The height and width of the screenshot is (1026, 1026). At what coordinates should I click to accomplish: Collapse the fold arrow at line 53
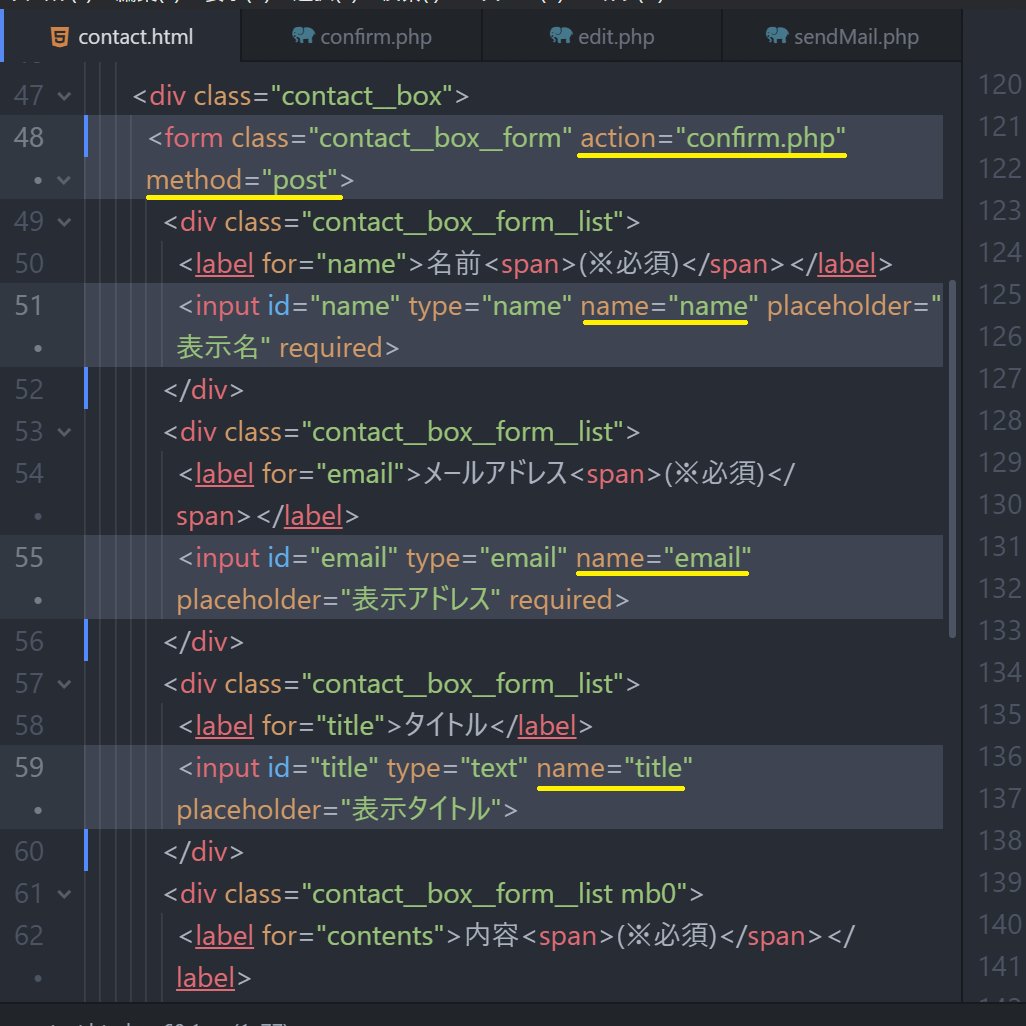coord(64,433)
